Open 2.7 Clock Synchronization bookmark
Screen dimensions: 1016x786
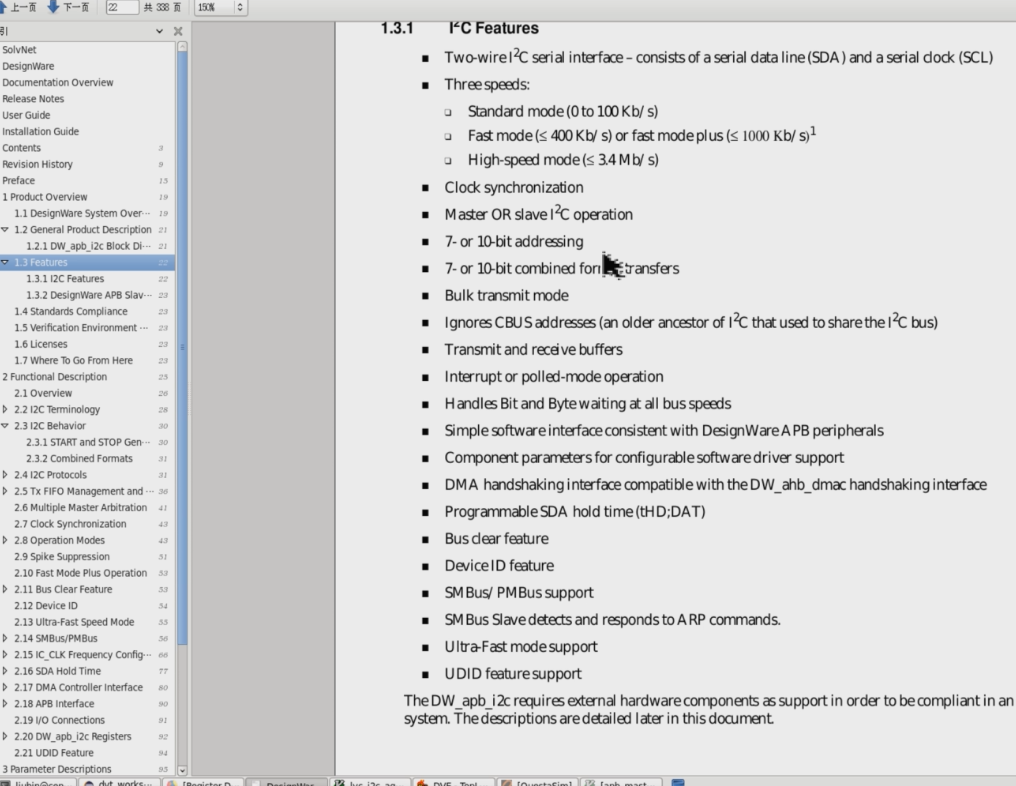coord(70,524)
